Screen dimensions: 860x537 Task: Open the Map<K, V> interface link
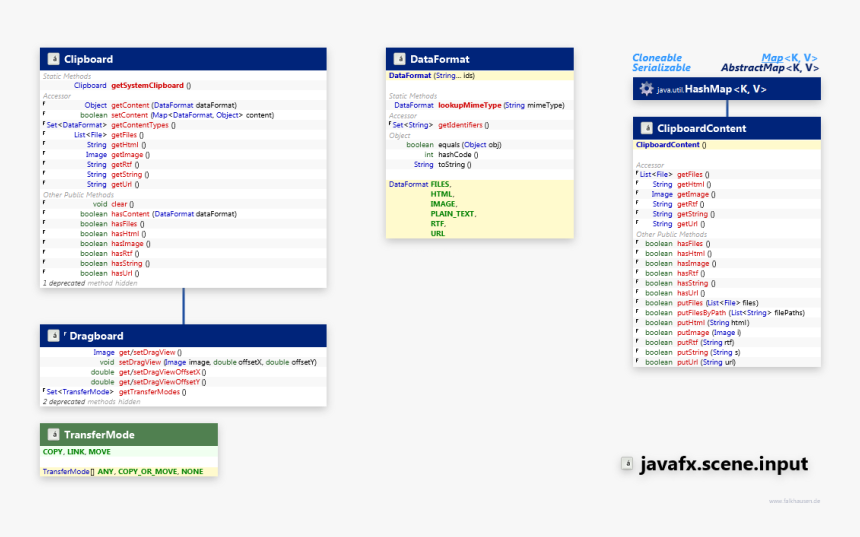(x=789, y=58)
